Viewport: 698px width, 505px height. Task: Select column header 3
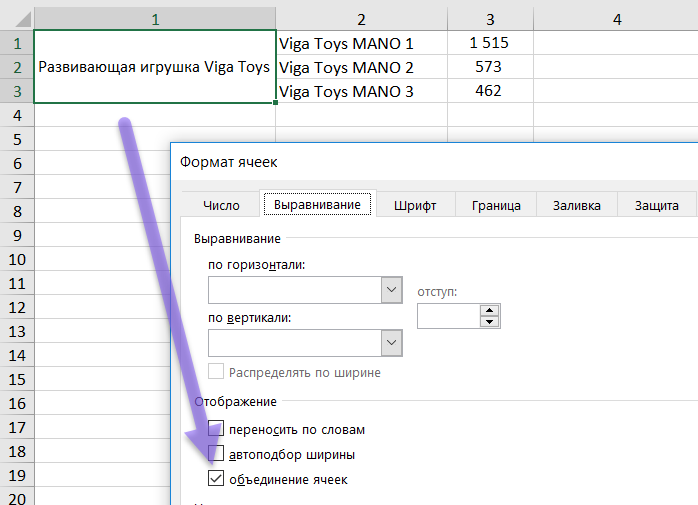489,19
